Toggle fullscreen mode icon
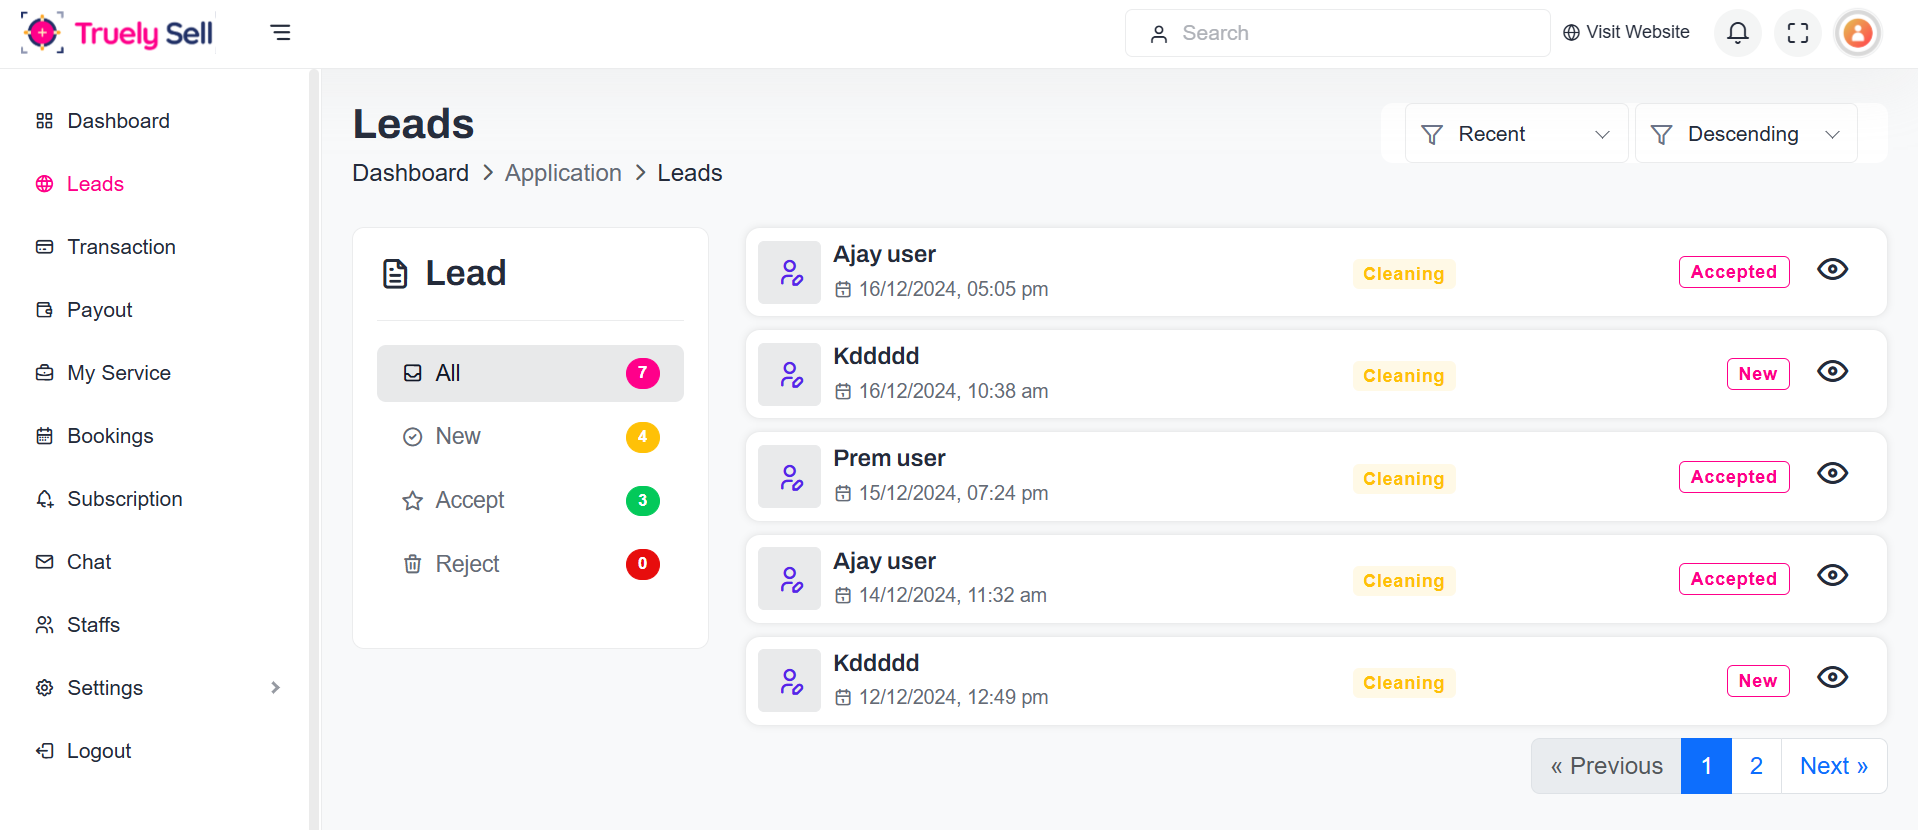1918x830 pixels. [x=1797, y=33]
